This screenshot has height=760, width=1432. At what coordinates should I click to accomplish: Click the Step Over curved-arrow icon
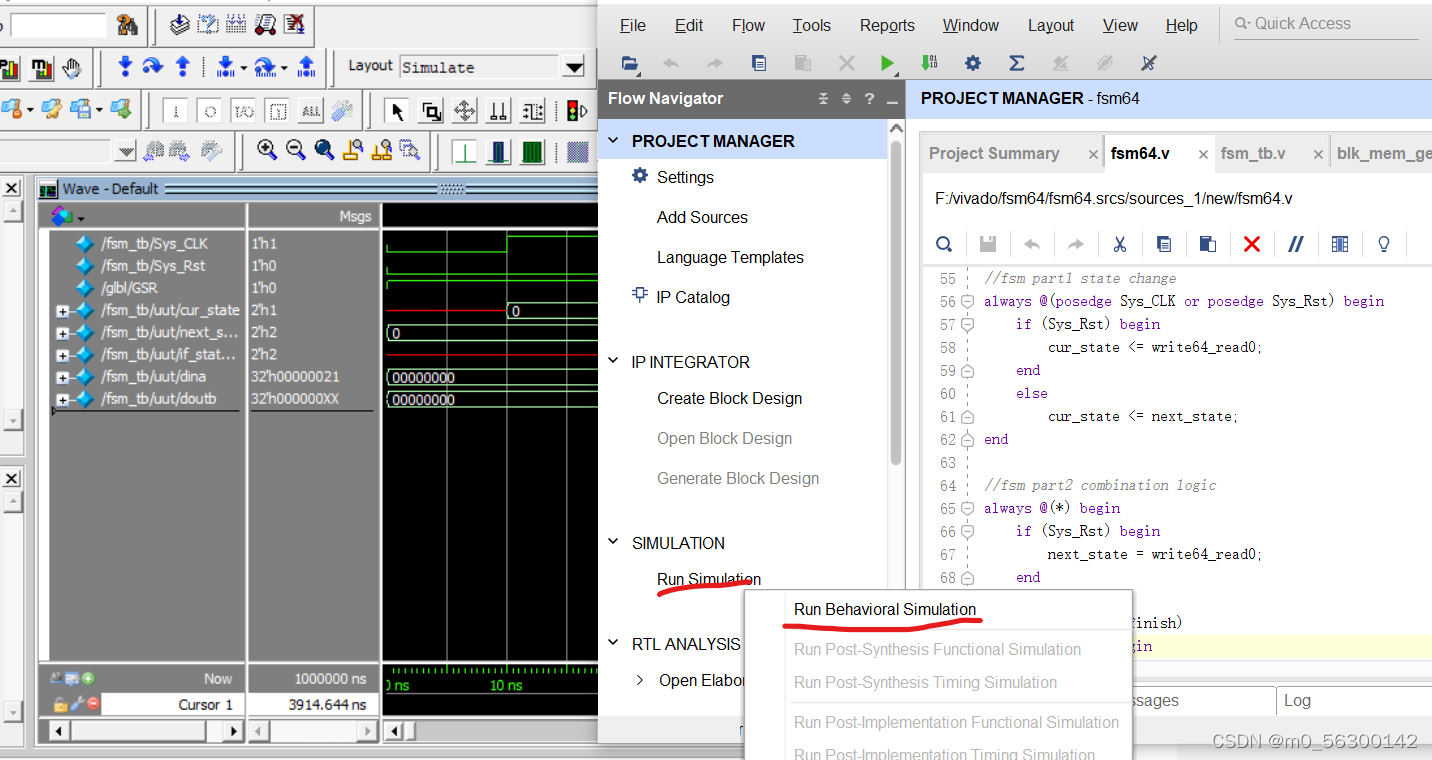153,67
